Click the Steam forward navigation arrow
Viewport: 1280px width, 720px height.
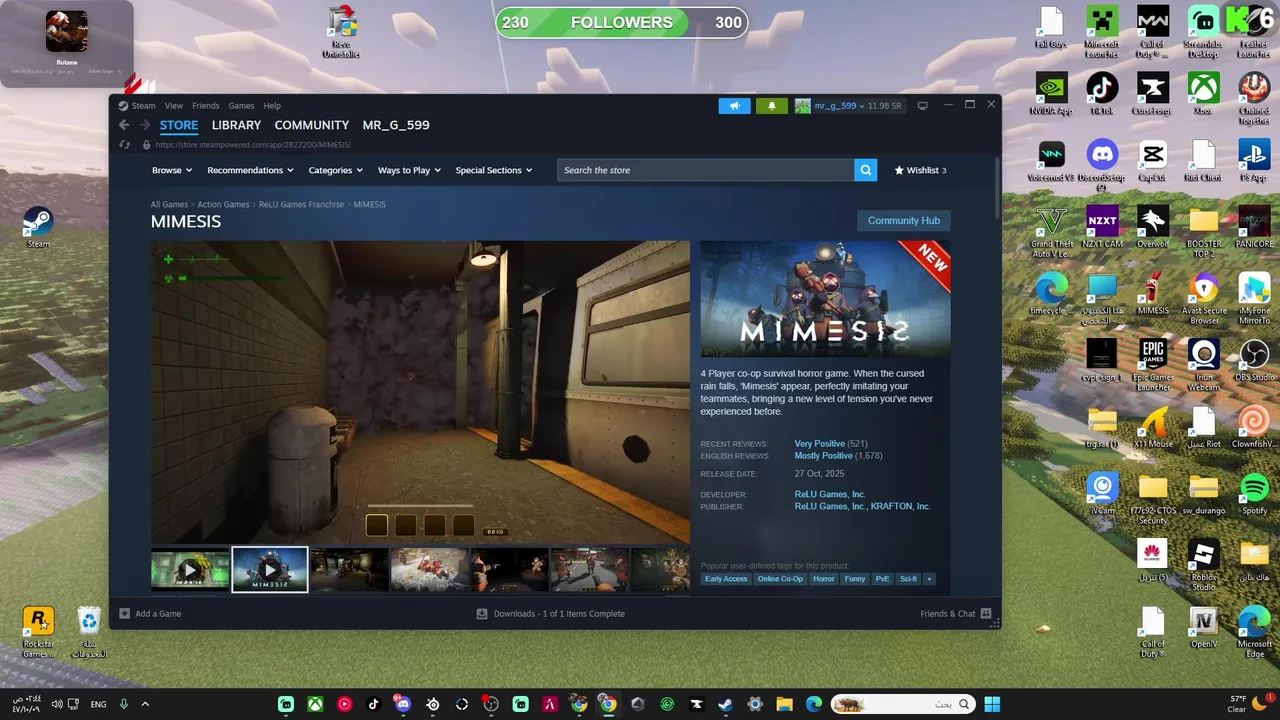click(x=145, y=125)
